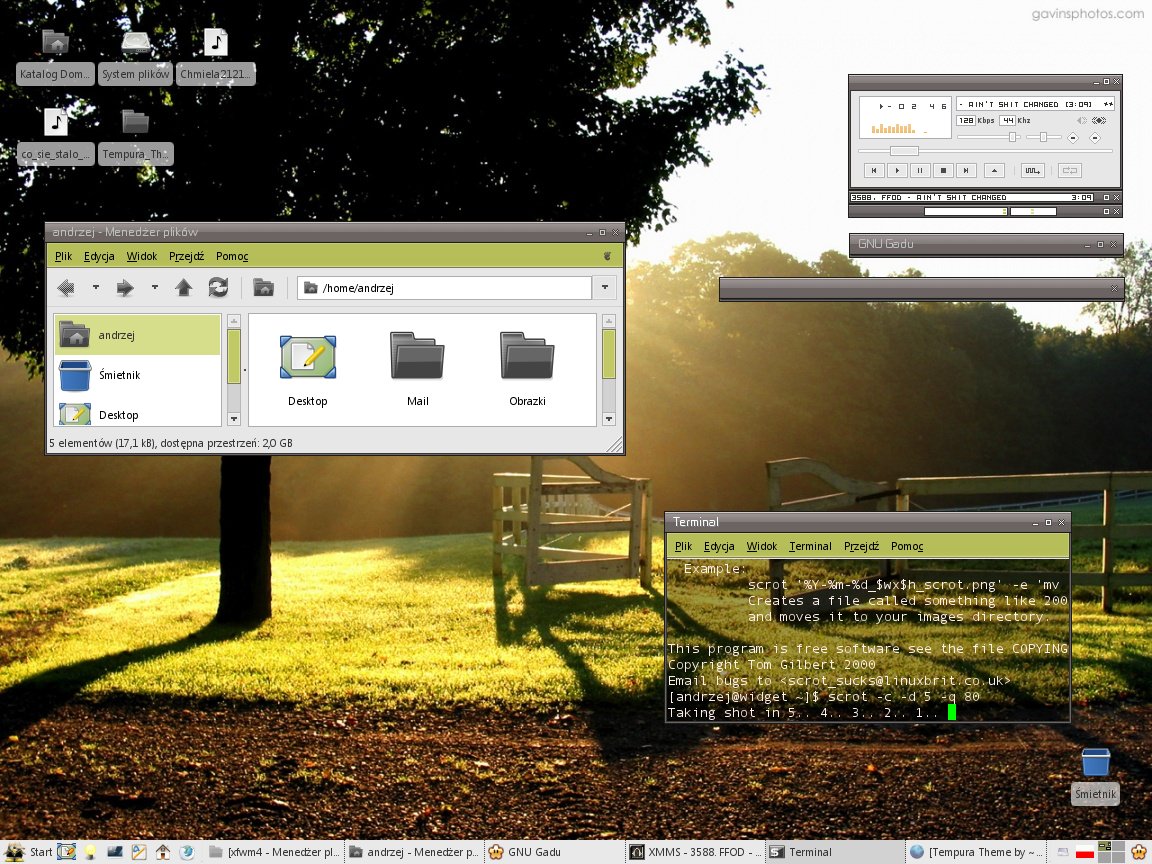Open the Przejdź menu in file manager
Viewport: 1152px width, 864px height.
pos(187,256)
